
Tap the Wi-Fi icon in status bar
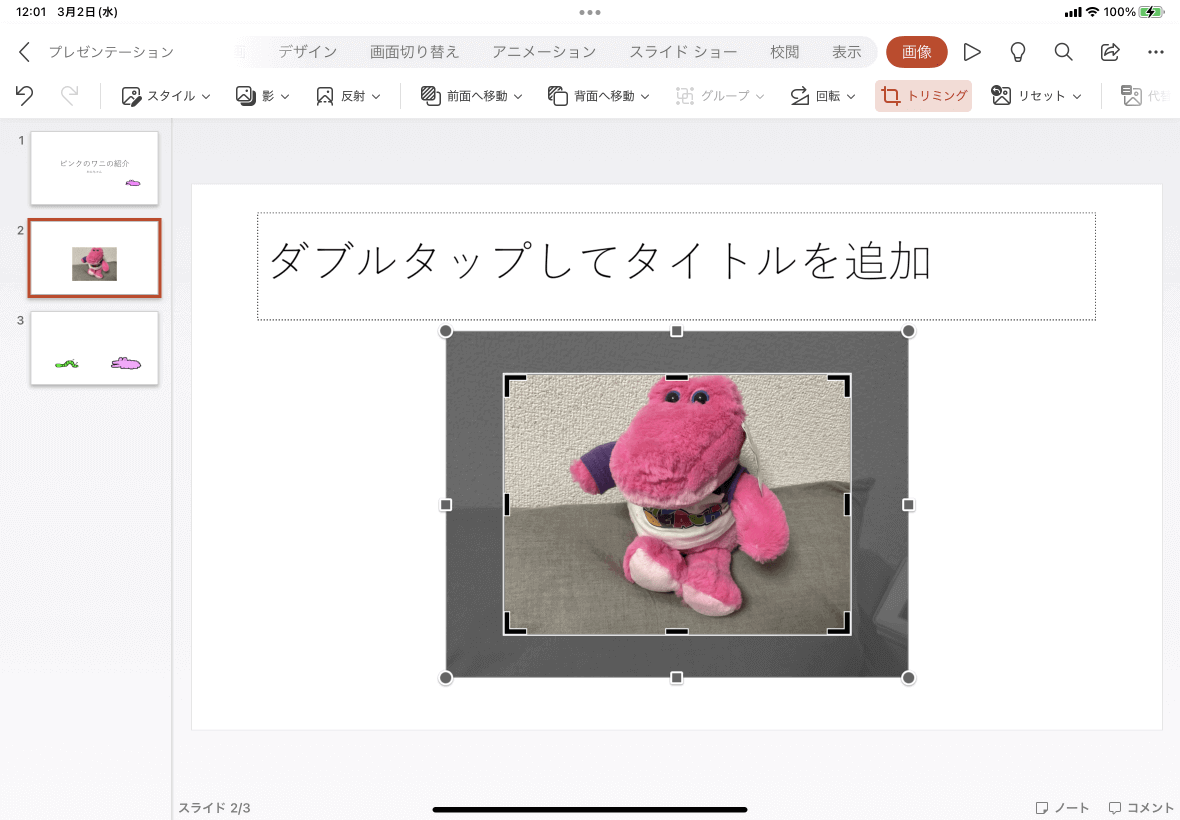click(1092, 12)
